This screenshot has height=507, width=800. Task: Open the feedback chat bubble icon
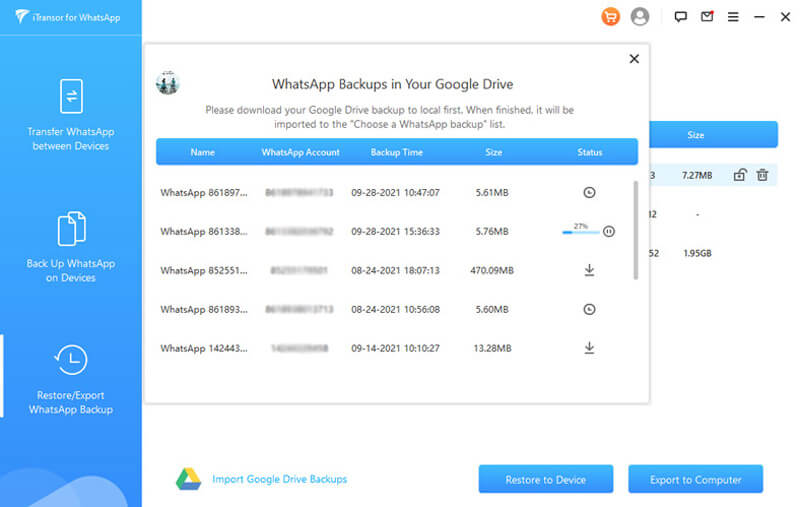[680, 17]
